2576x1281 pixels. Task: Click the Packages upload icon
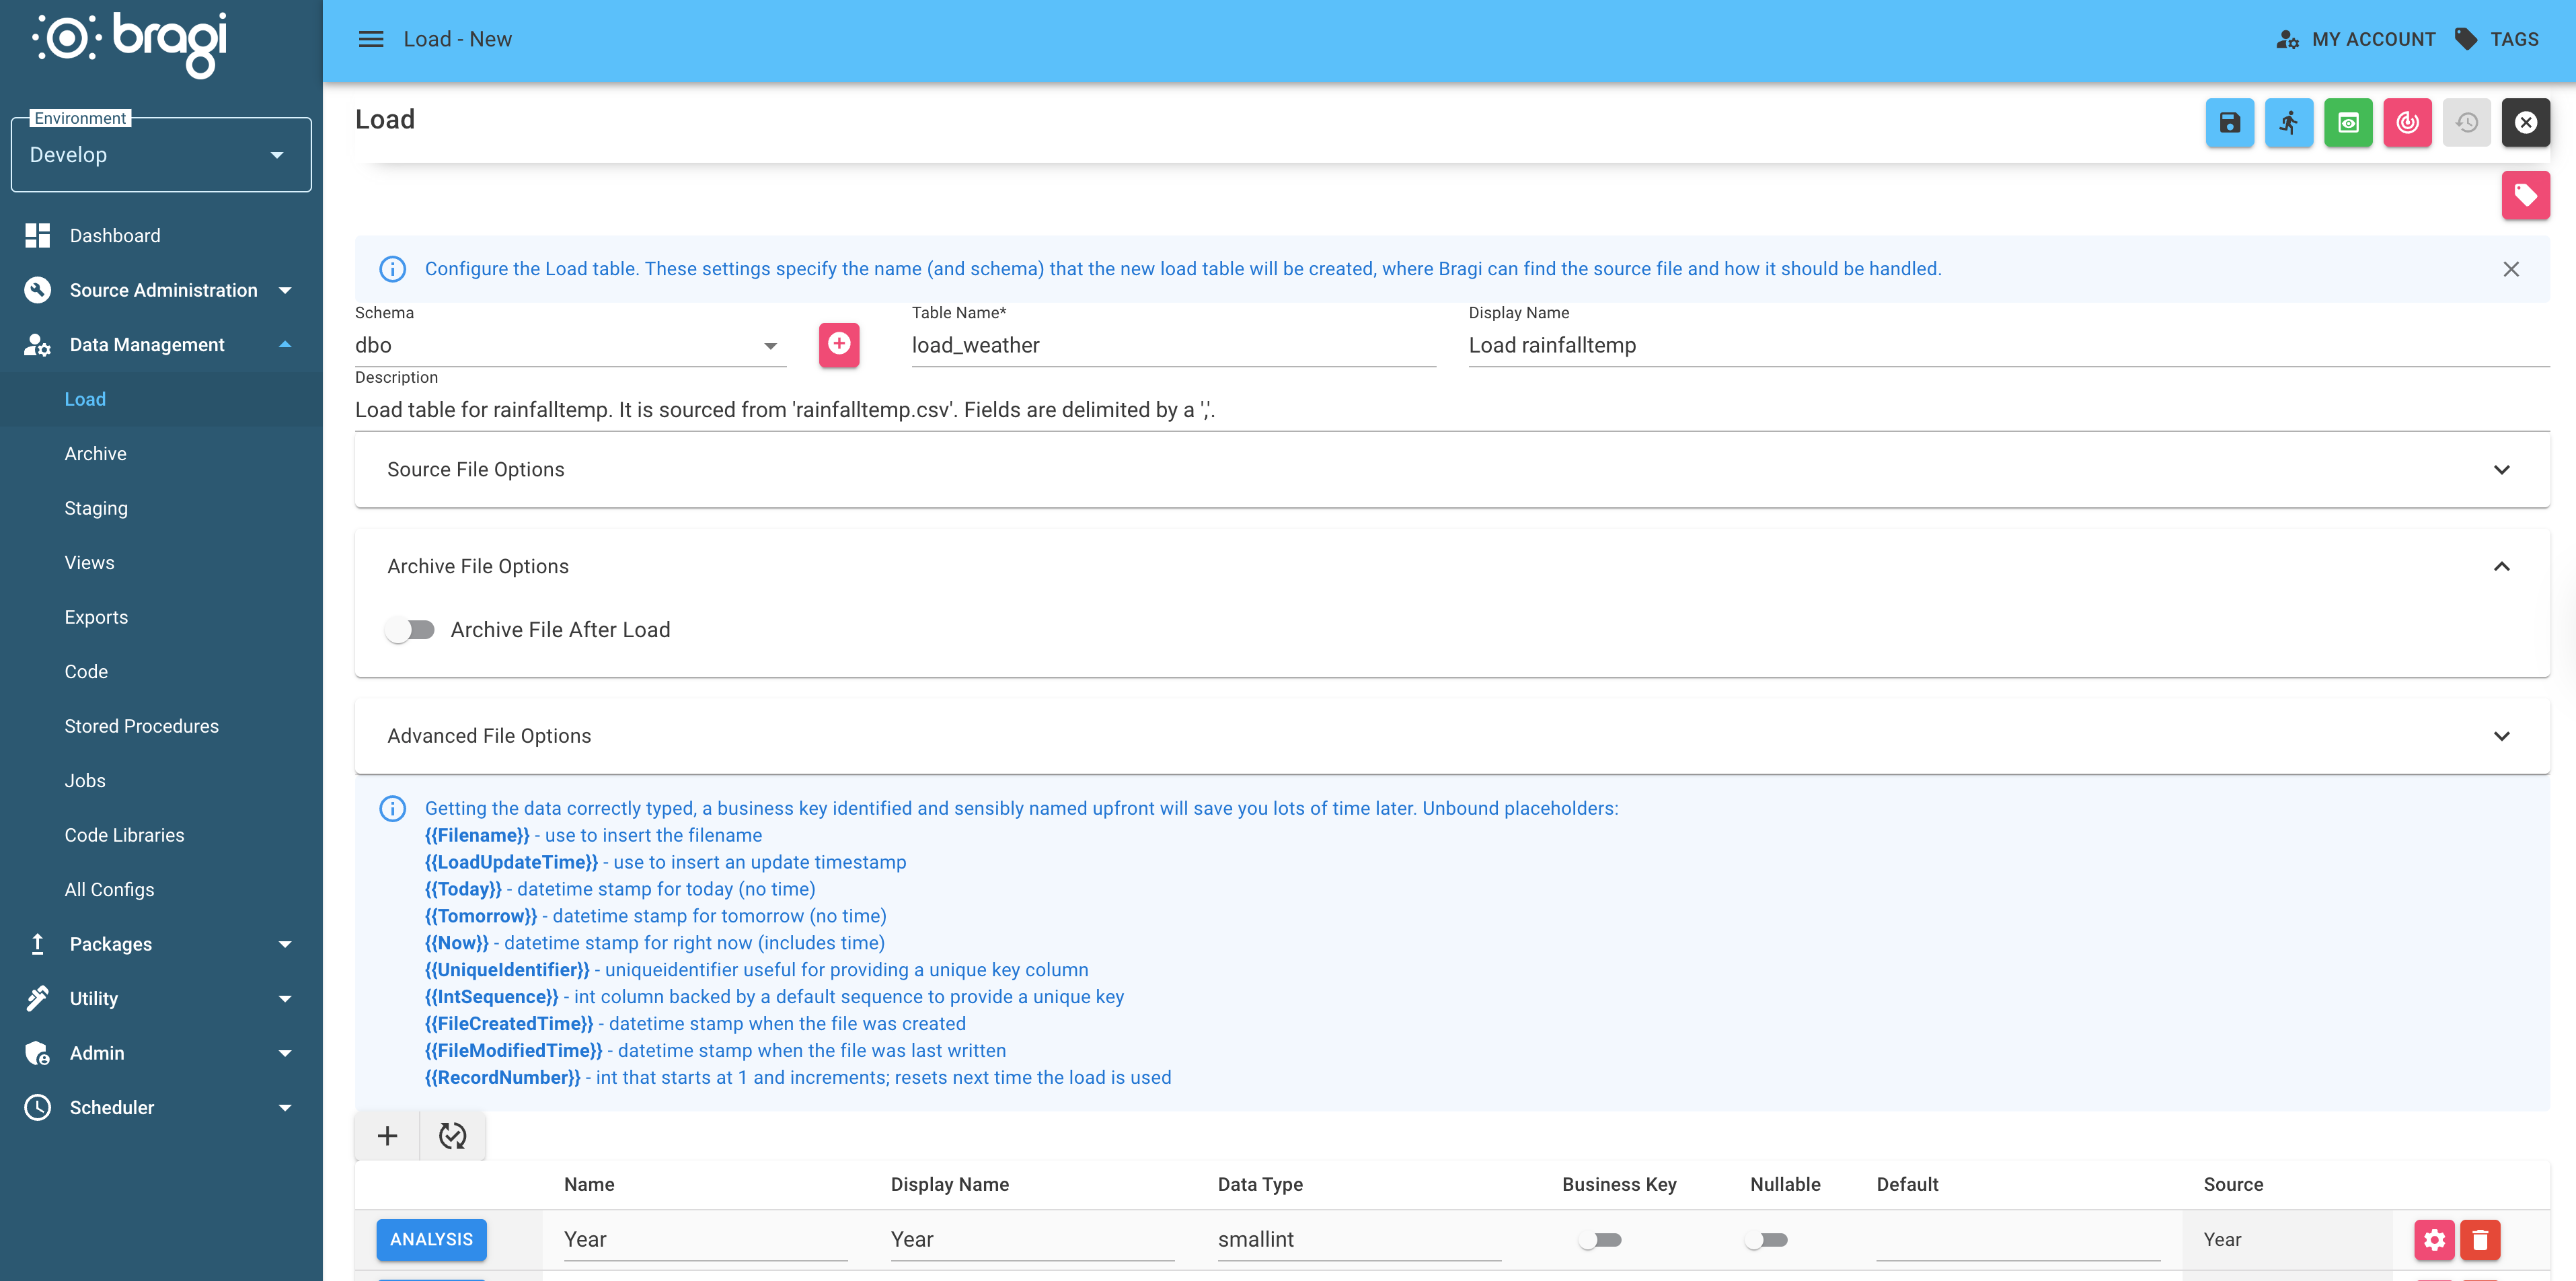coord(37,944)
